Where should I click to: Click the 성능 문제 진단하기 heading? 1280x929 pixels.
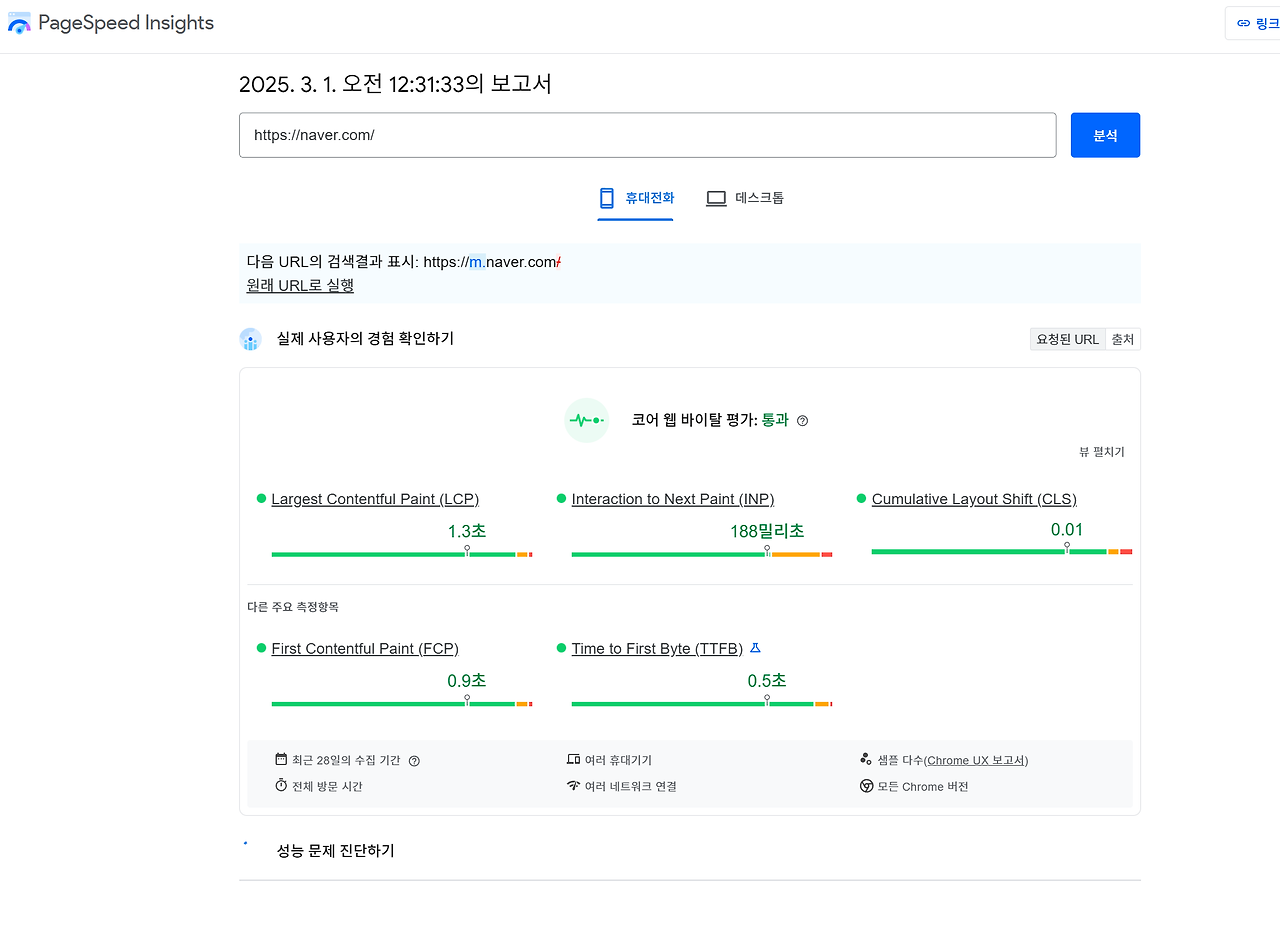click(336, 851)
